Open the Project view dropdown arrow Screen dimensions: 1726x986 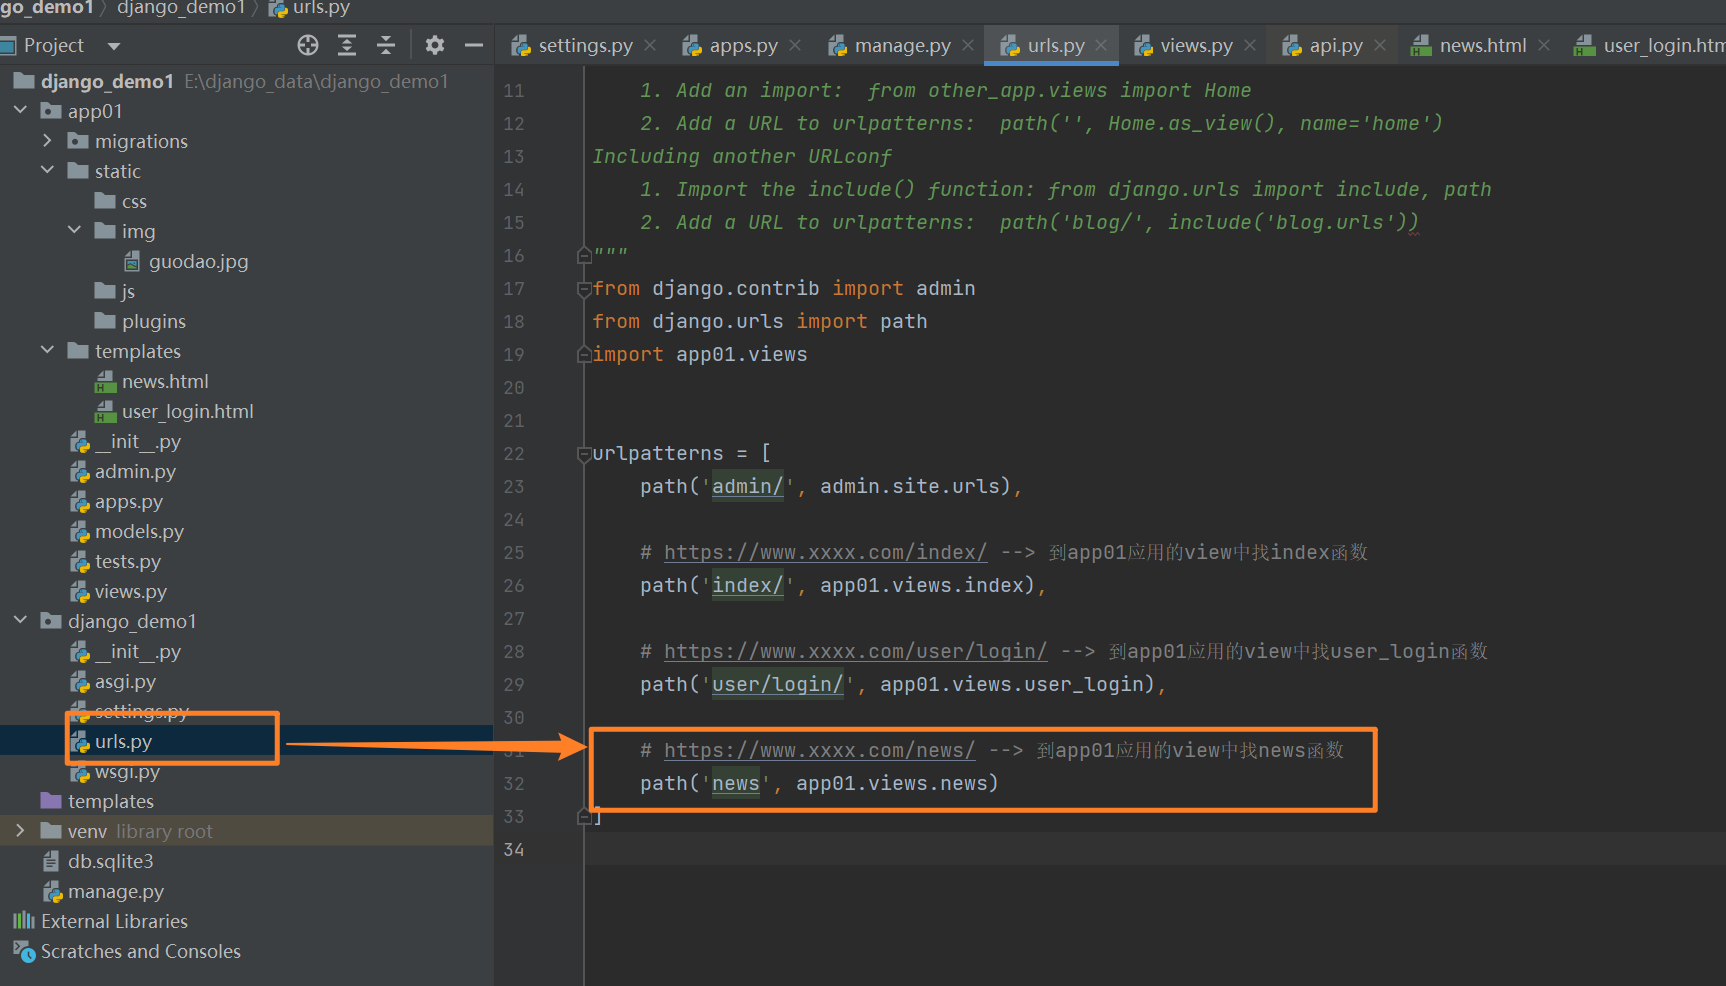pyautogui.click(x=114, y=46)
